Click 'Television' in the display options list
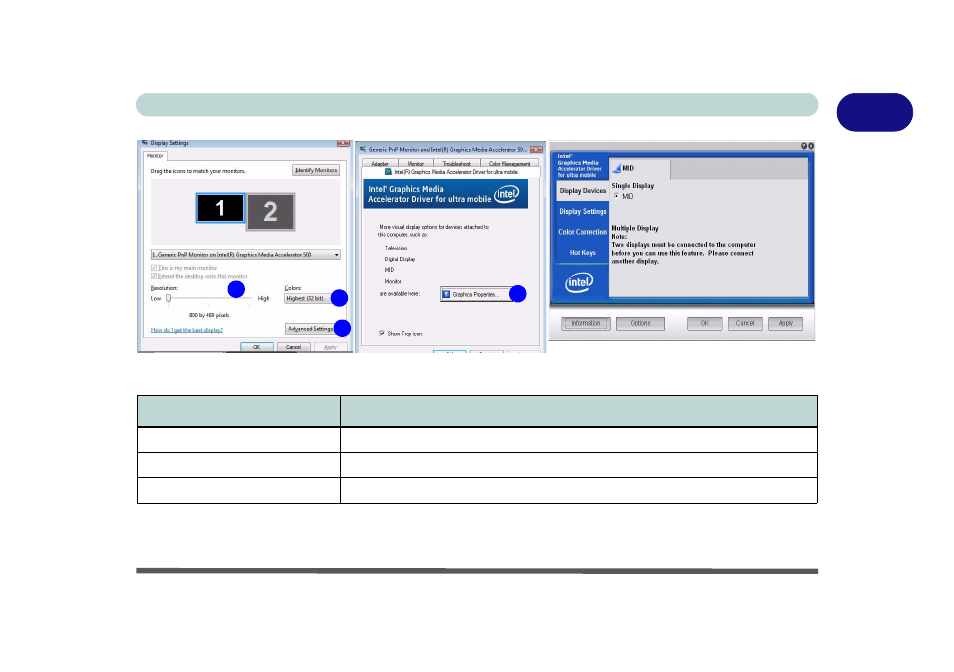The image size is (954, 672). [x=396, y=248]
